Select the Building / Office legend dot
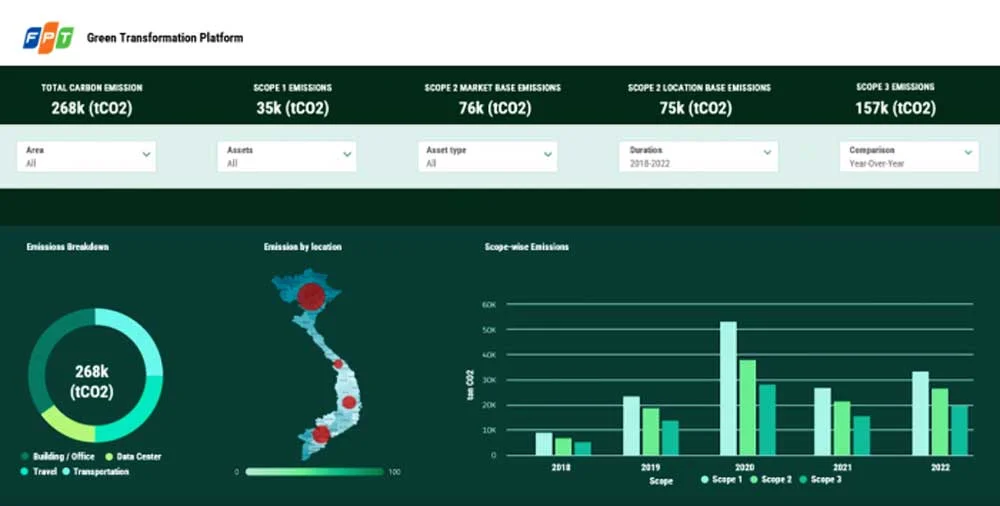This screenshot has height=506, width=1000. pyautogui.click(x=25, y=456)
